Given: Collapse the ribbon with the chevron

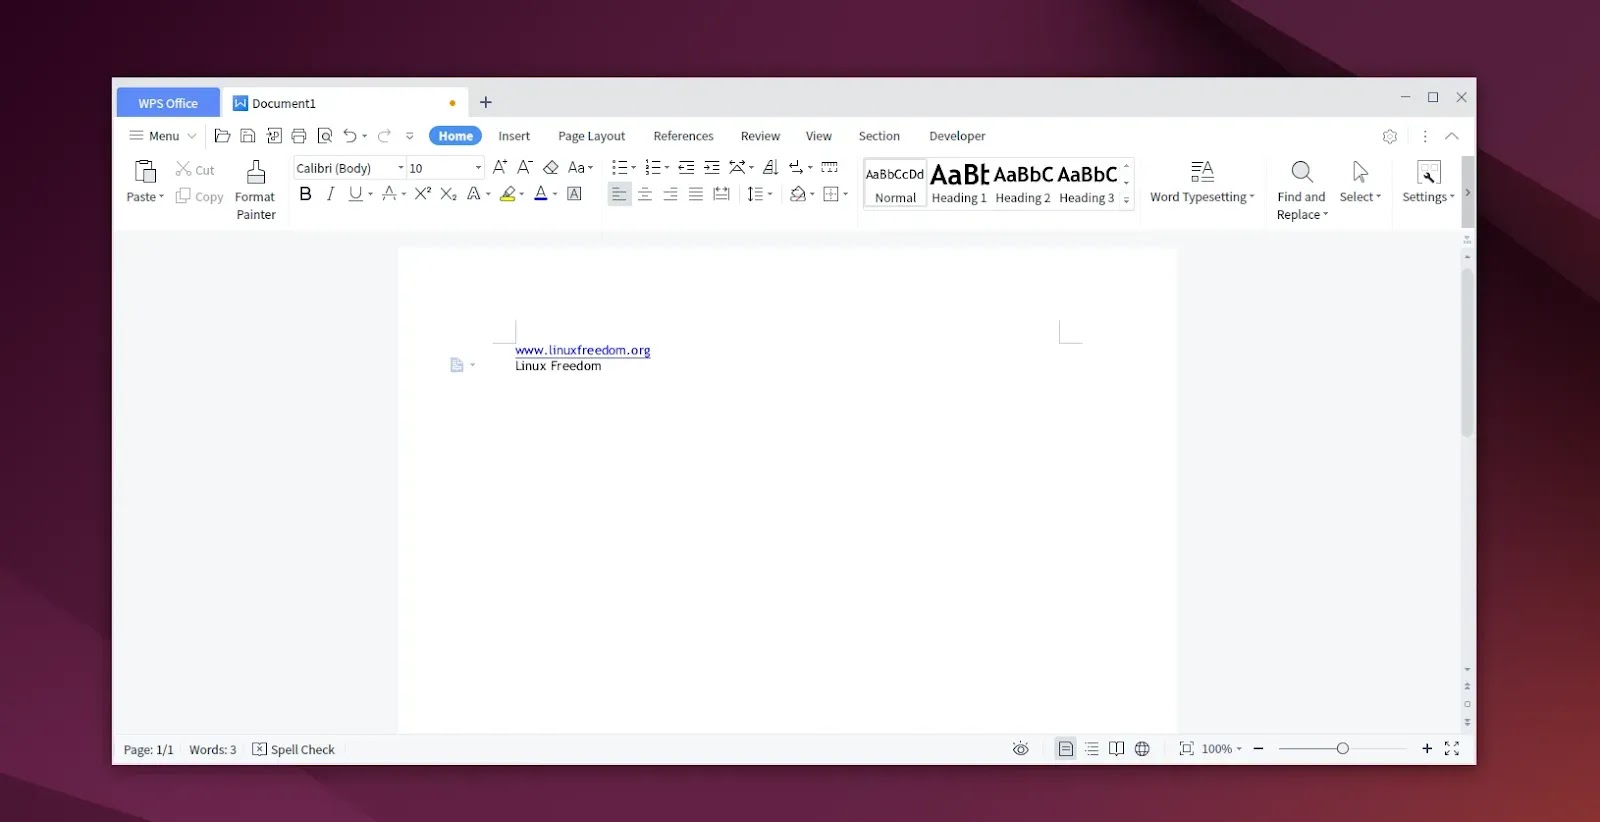Looking at the screenshot, I should 1452,136.
